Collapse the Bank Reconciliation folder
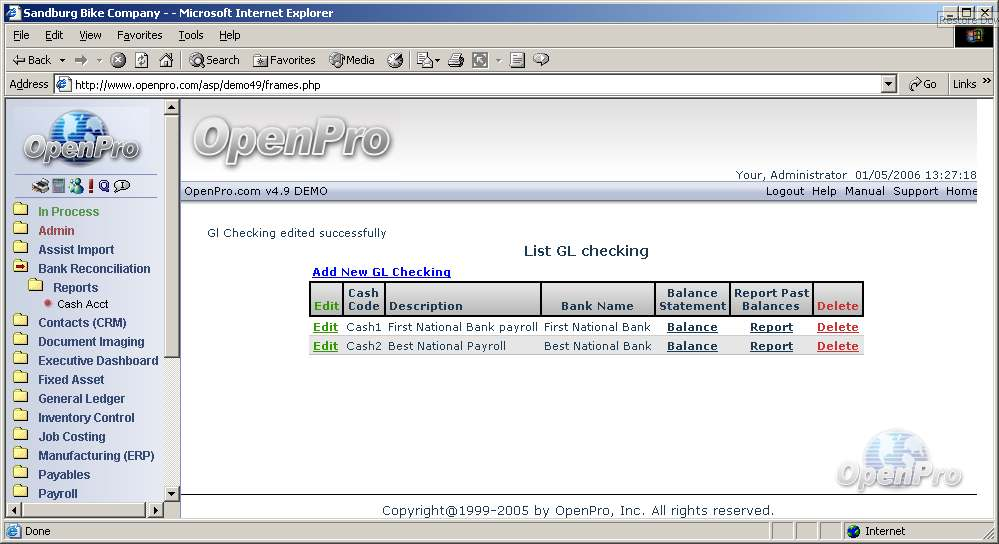The width and height of the screenshot is (999, 544). pos(20,267)
